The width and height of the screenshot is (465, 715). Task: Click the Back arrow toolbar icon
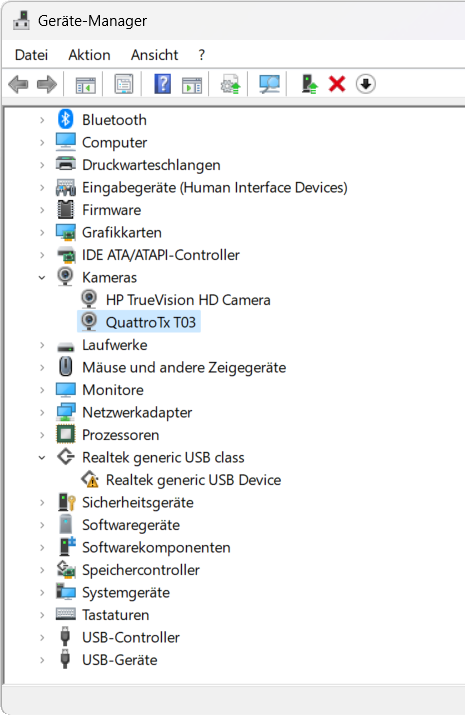point(18,84)
